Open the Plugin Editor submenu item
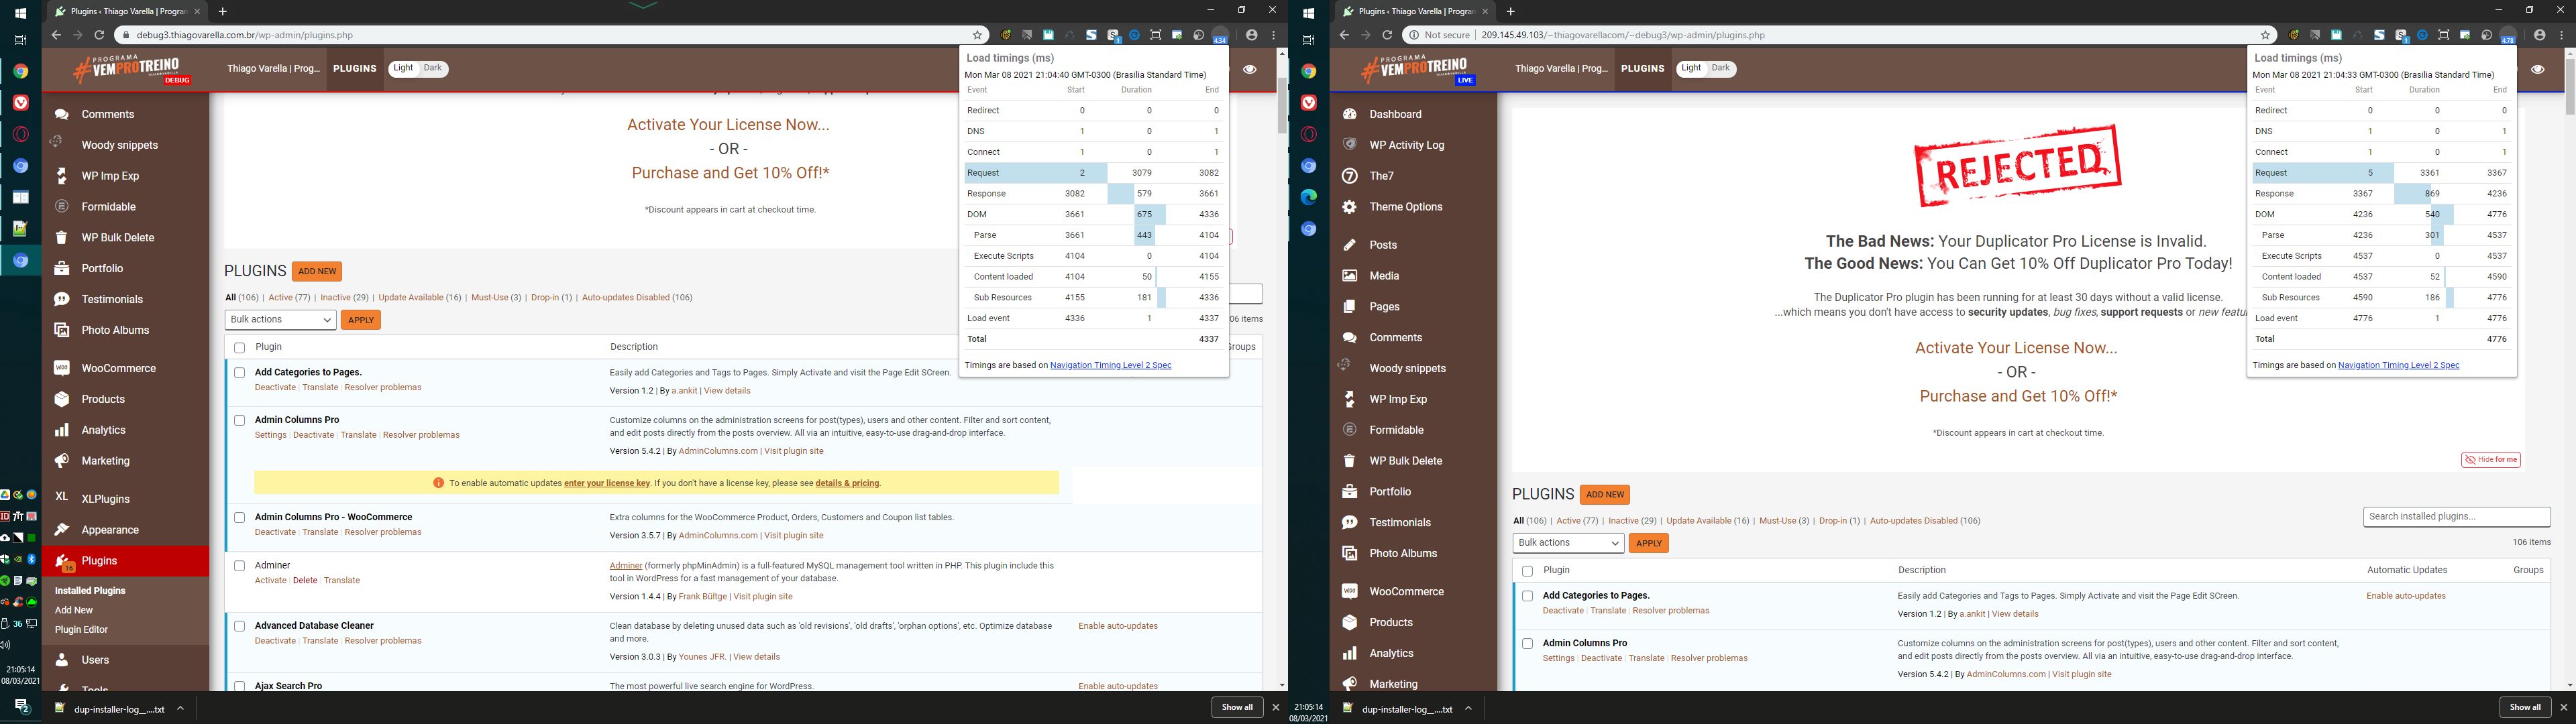This screenshot has width=2576, height=724. 81,630
